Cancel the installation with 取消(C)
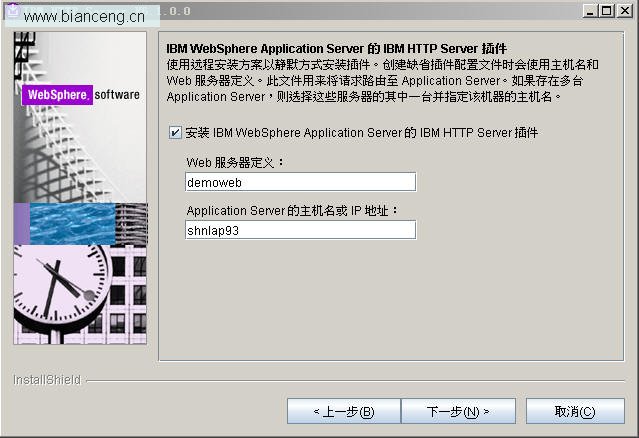Viewport: 639px width, 438px height. point(575,411)
